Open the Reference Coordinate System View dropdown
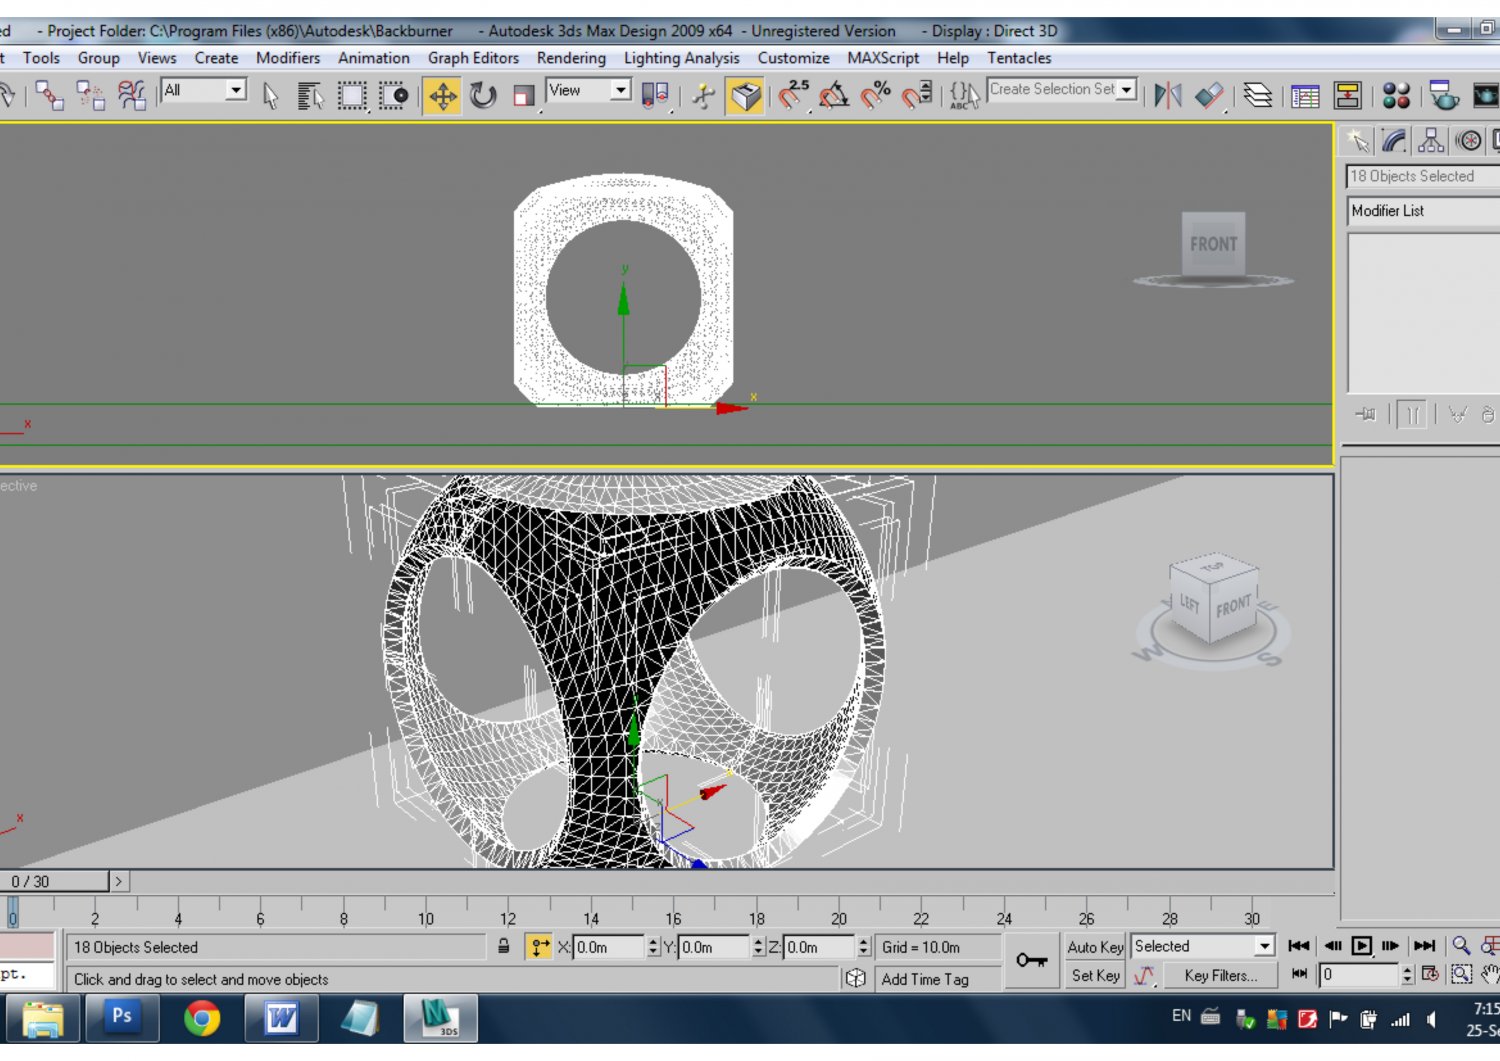1500x1061 pixels. click(620, 90)
